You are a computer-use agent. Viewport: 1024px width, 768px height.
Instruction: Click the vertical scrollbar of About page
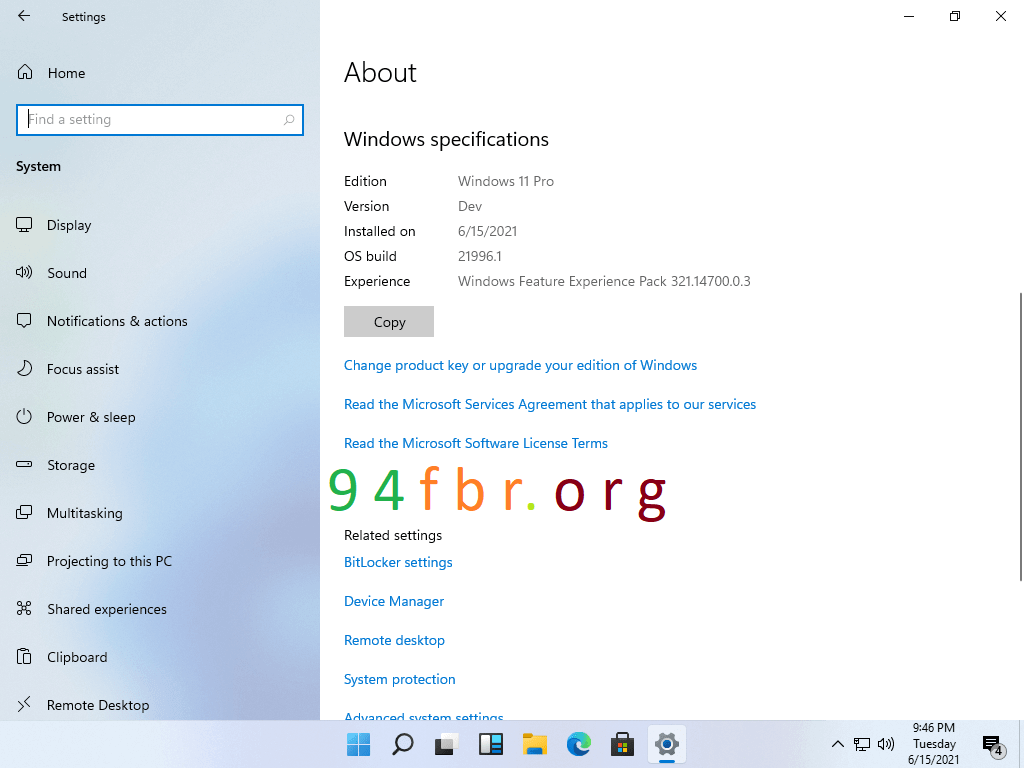coord(1020,436)
